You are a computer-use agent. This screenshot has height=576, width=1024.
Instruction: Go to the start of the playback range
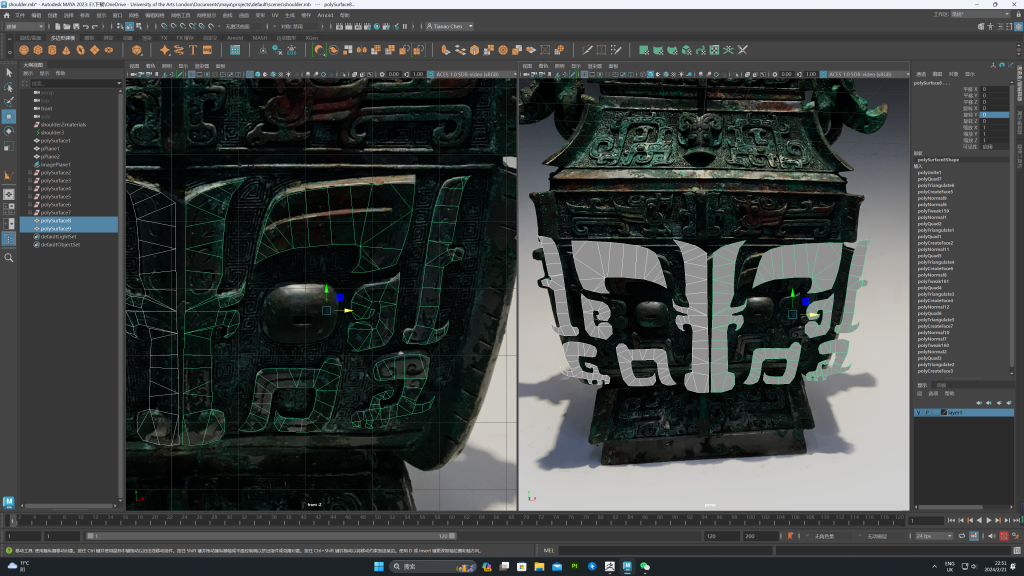point(951,520)
